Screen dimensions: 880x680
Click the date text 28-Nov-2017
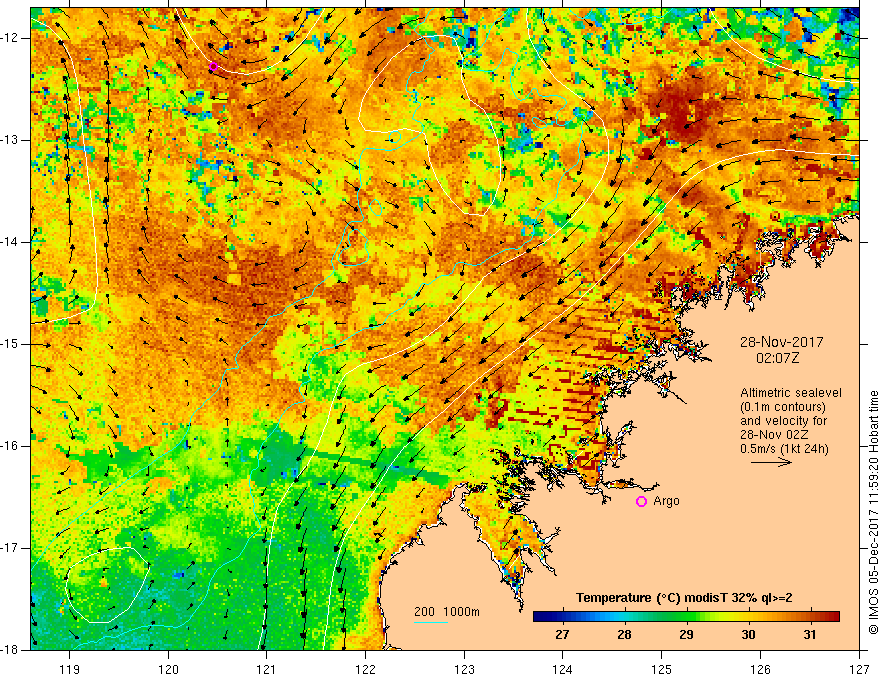point(781,342)
